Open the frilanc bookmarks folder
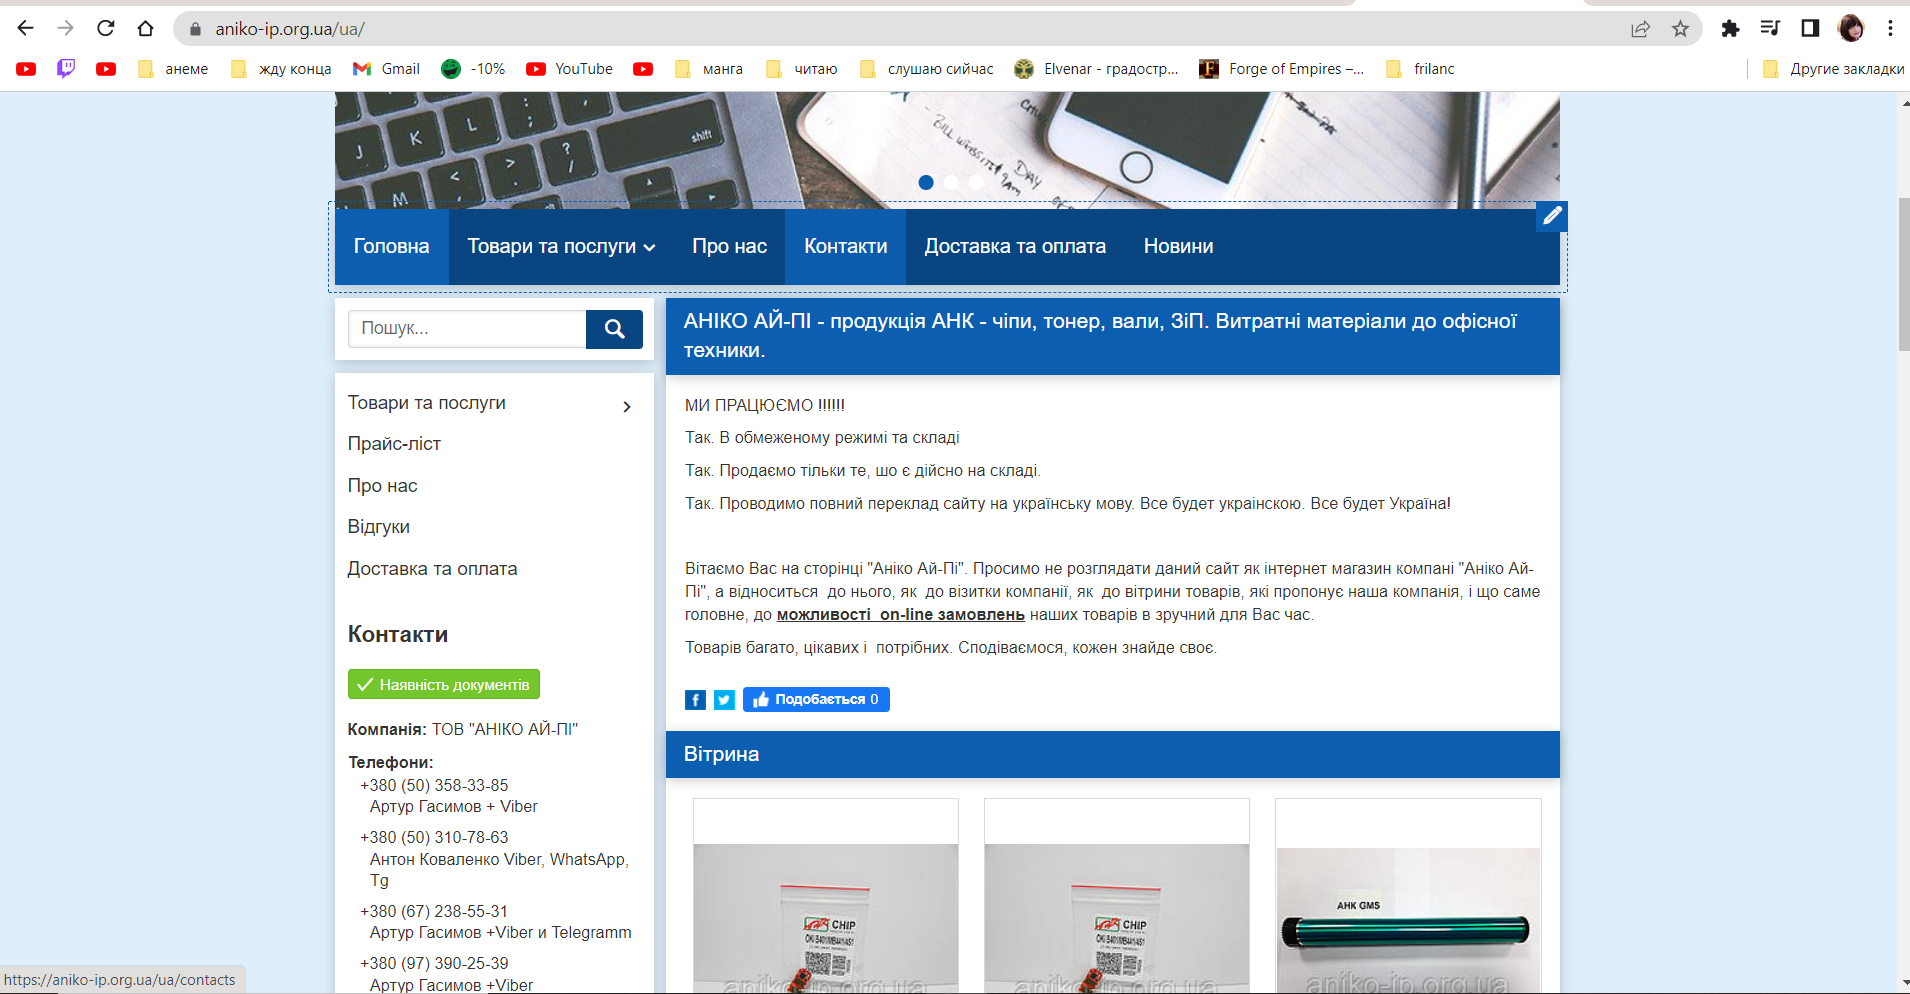 point(1421,69)
